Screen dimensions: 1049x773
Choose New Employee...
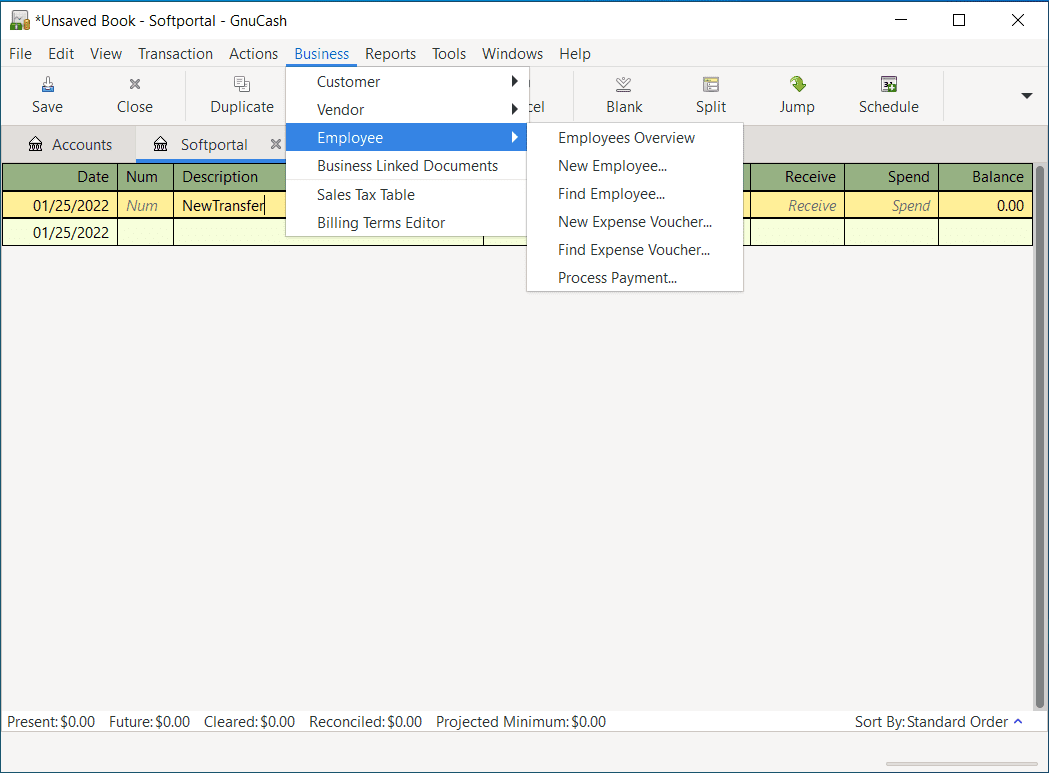(x=635, y=166)
